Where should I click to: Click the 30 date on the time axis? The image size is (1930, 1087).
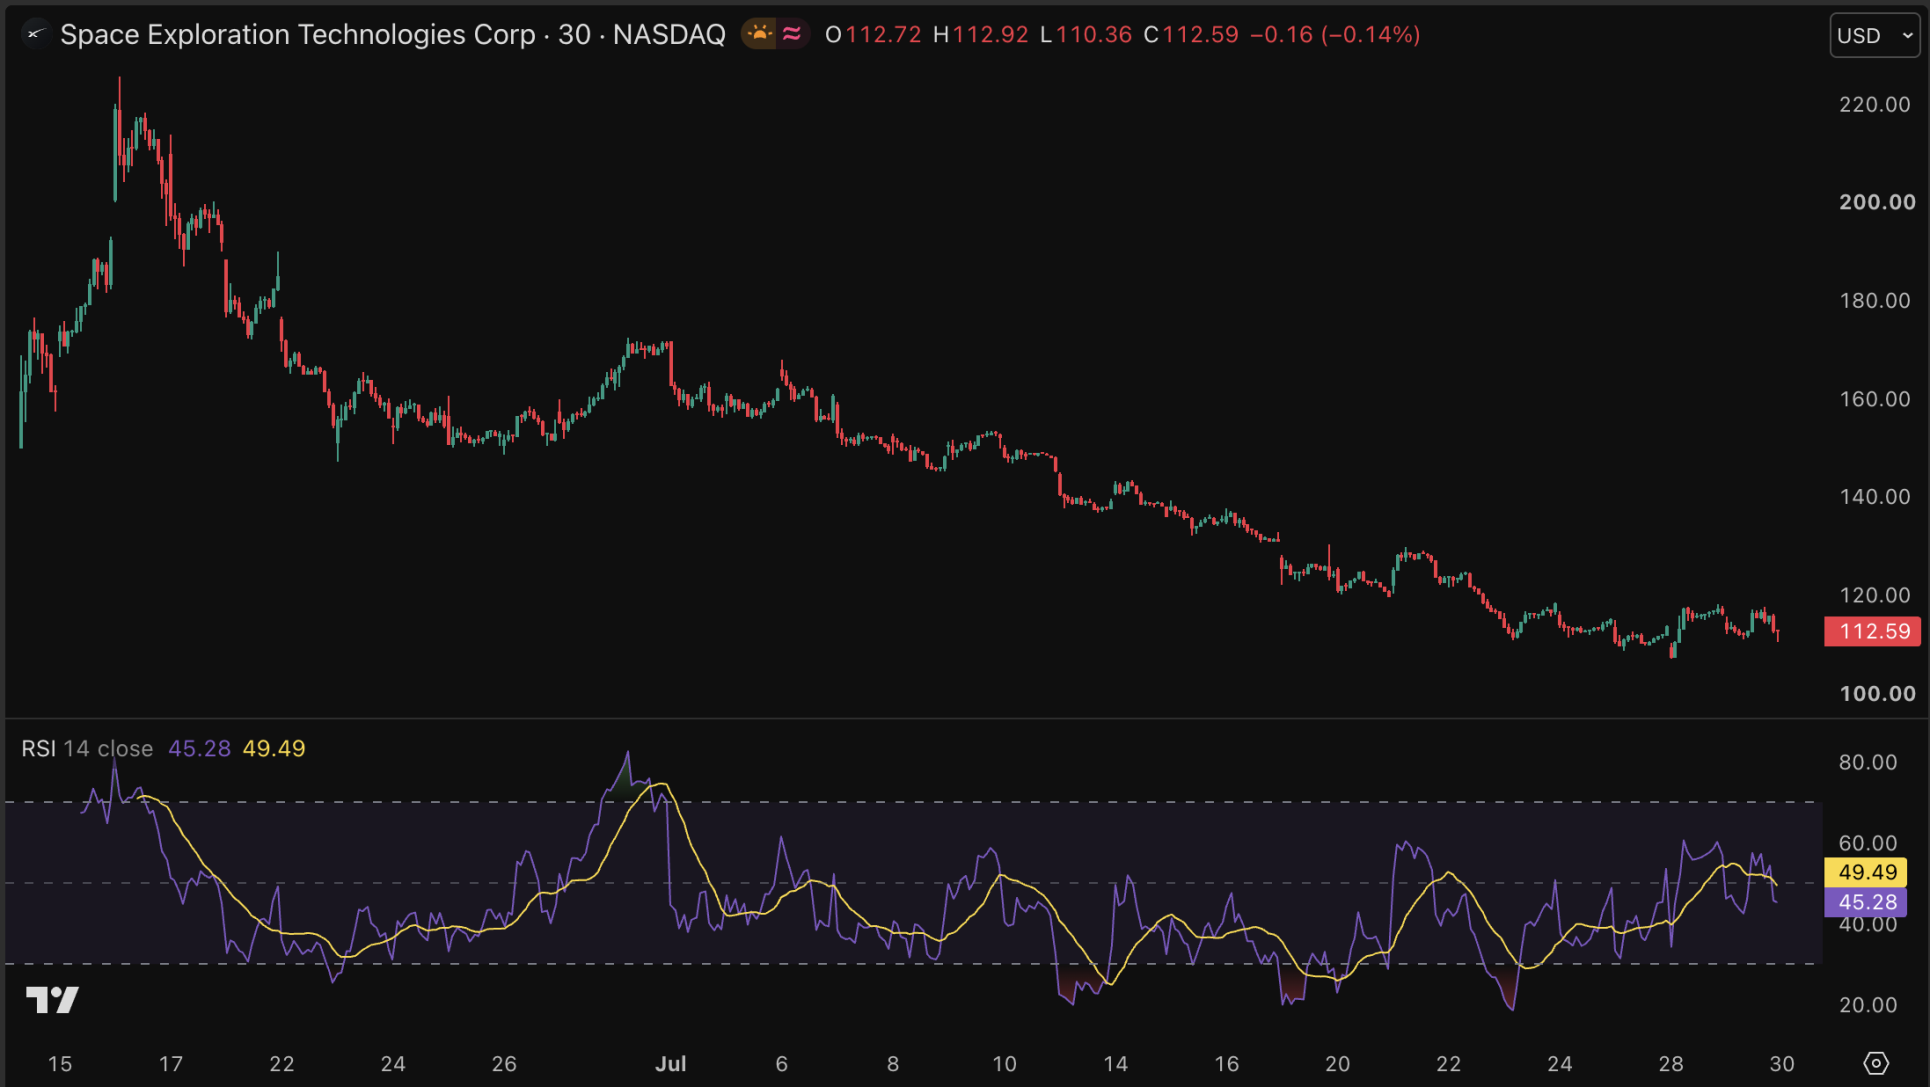(x=1781, y=1064)
